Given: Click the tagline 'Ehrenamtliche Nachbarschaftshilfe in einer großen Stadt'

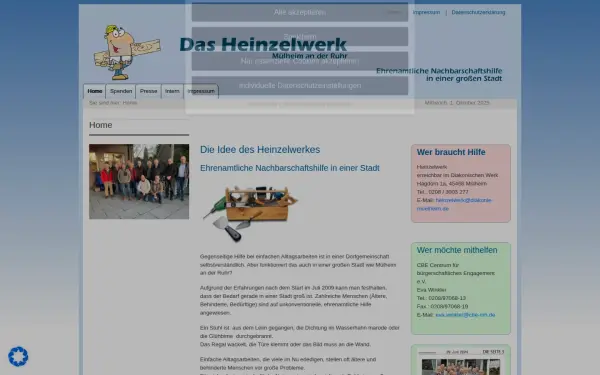Looking at the screenshot, I should coord(439,75).
